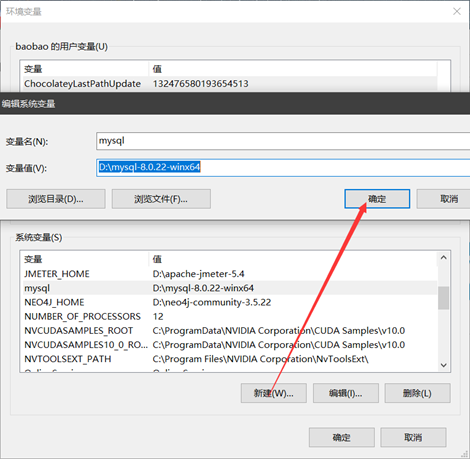This screenshot has width=470, height=459.
Task: Click 确定 at bottom of environment variables window
Action: (x=342, y=437)
